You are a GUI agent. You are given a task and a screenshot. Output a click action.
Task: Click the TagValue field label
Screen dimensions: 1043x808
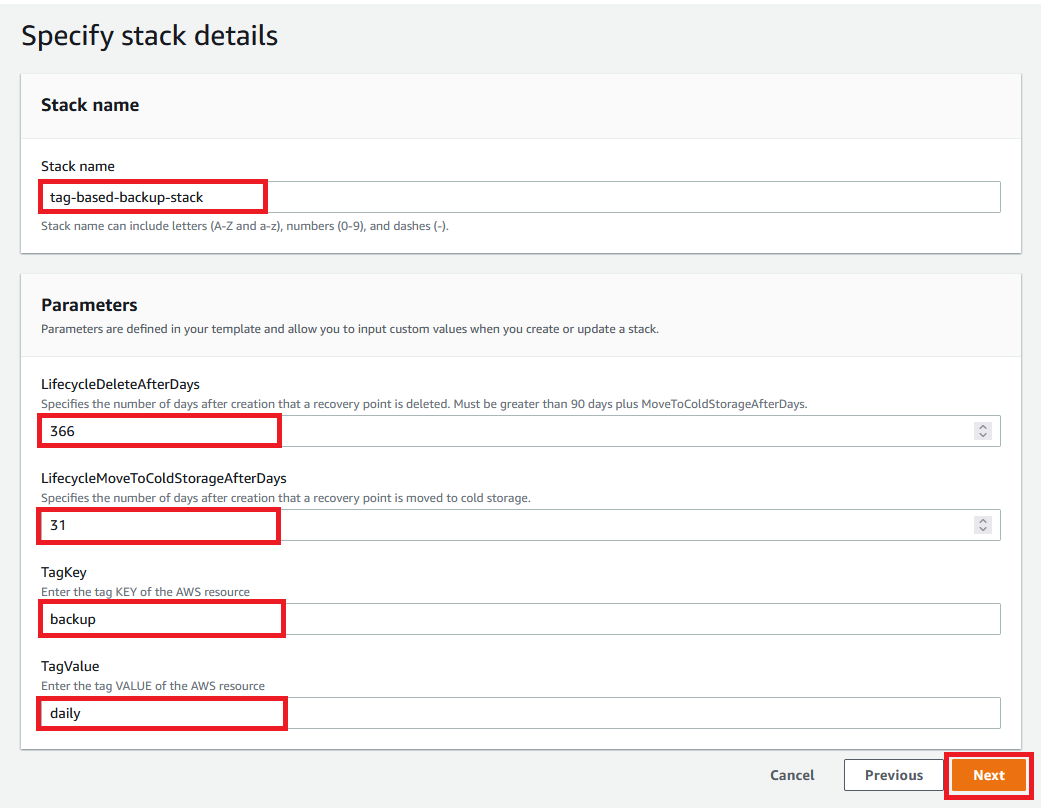click(70, 666)
